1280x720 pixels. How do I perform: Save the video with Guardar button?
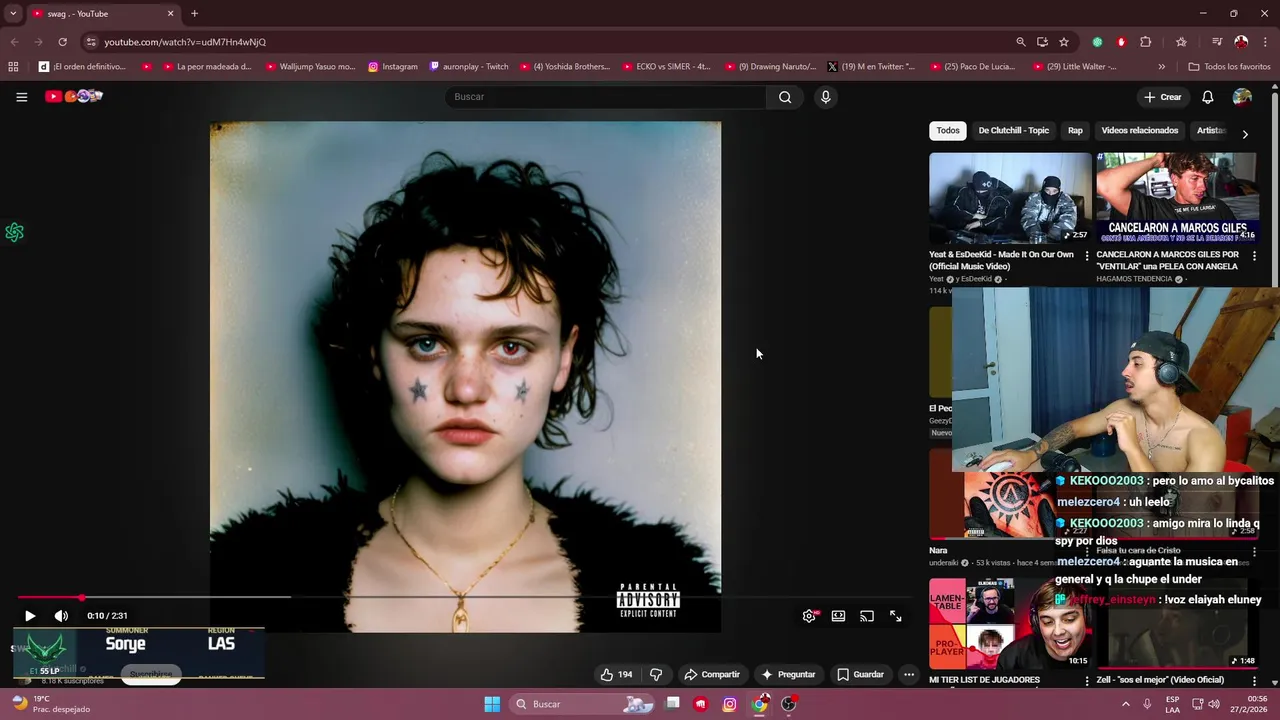click(860, 674)
